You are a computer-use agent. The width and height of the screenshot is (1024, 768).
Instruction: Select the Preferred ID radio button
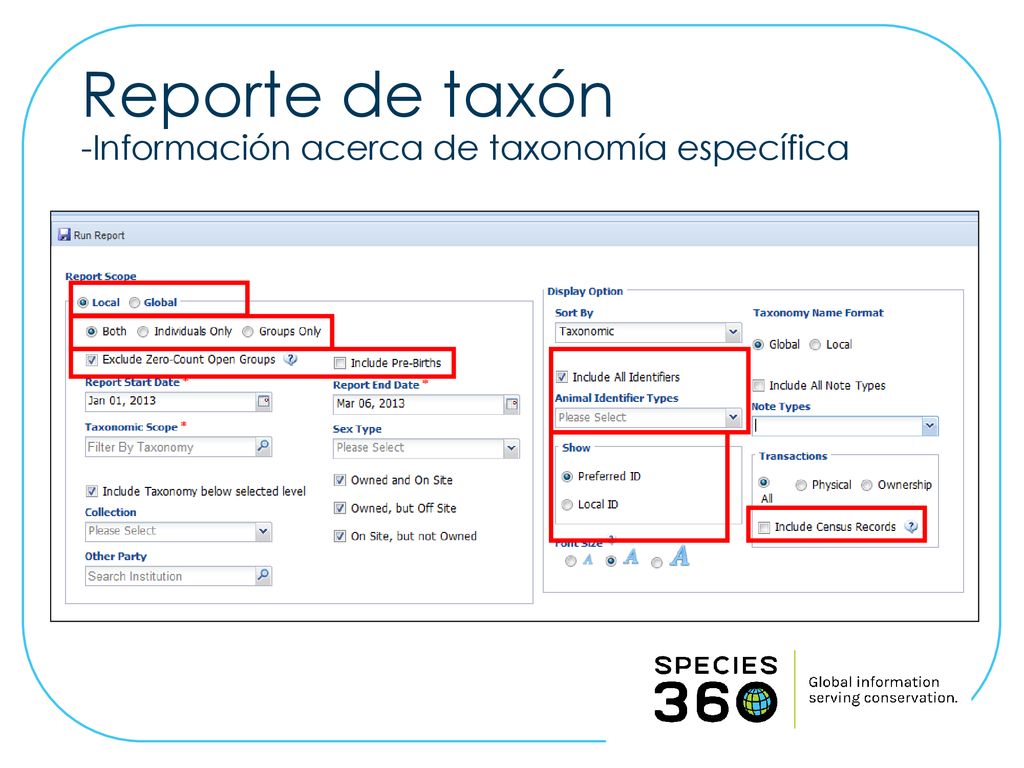click(x=568, y=477)
